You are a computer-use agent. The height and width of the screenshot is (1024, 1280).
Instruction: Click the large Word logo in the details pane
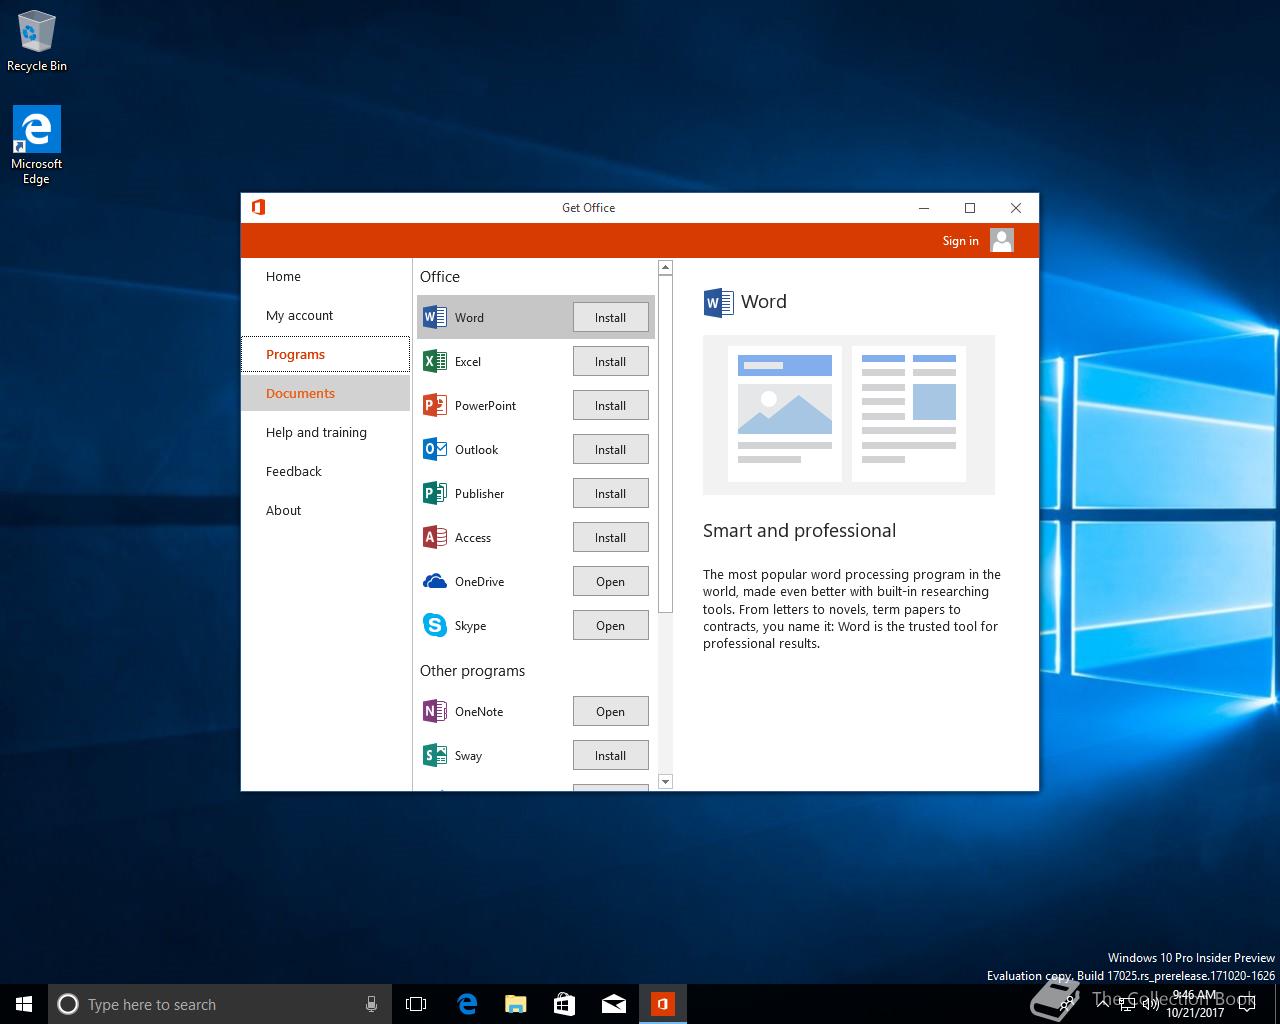pos(718,302)
